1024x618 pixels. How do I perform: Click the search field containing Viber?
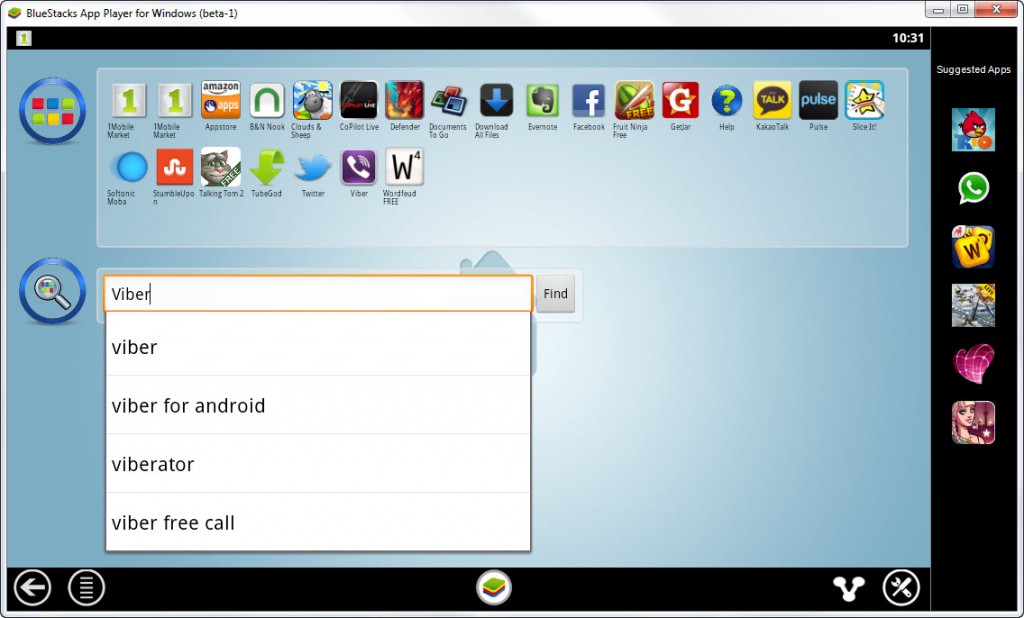tap(318, 294)
